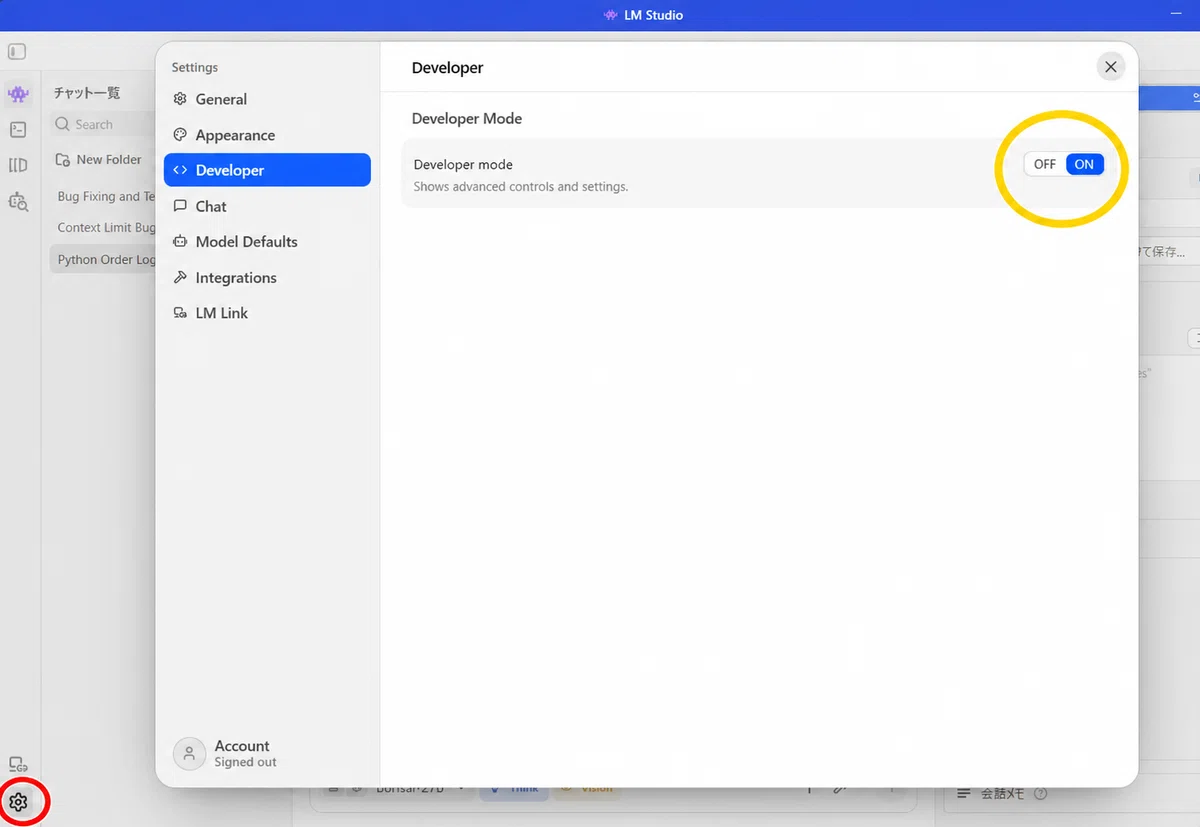The image size is (1200, 827).
Task: Open My Models library icon in left rail
Action: click(18, 165)
